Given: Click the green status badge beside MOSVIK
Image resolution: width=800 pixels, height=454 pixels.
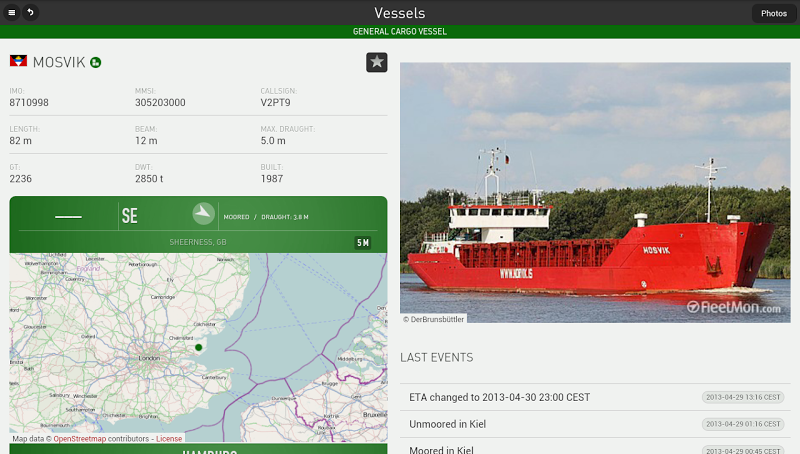Looking at the screenshot, I should tap(95, 62).
